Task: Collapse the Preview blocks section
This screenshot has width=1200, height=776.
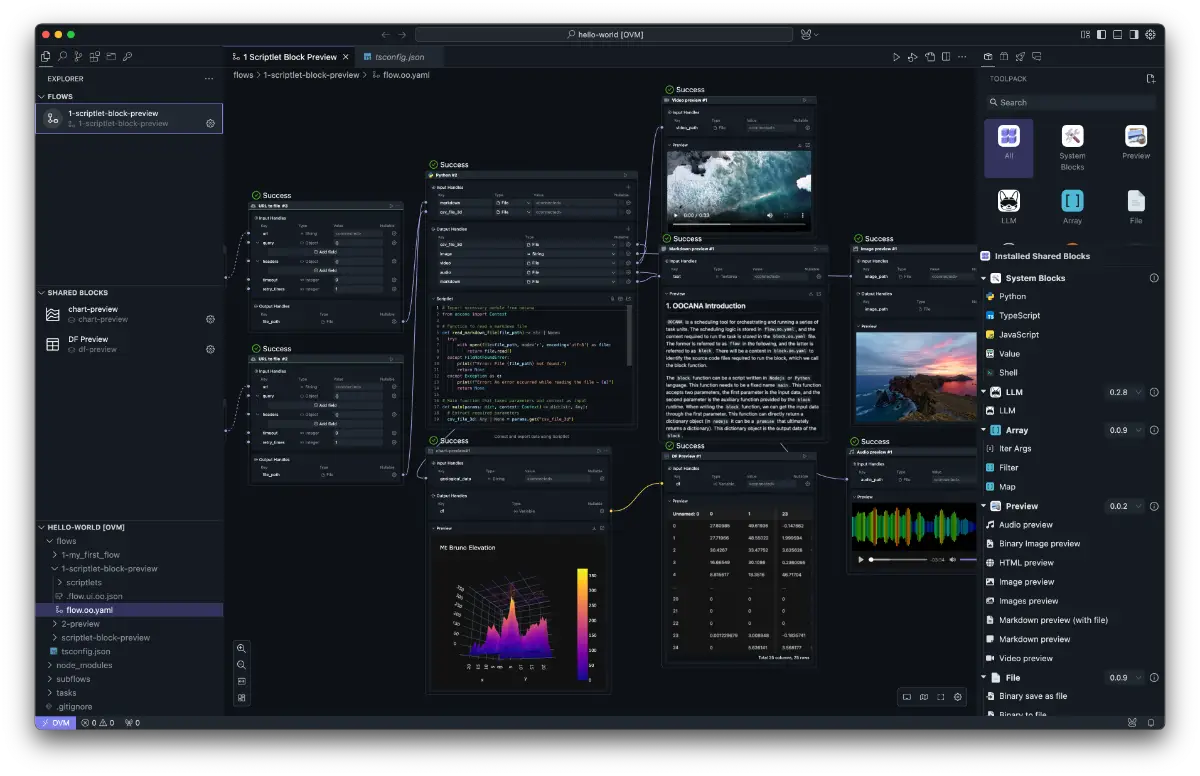Action: (x=984, y=506)
